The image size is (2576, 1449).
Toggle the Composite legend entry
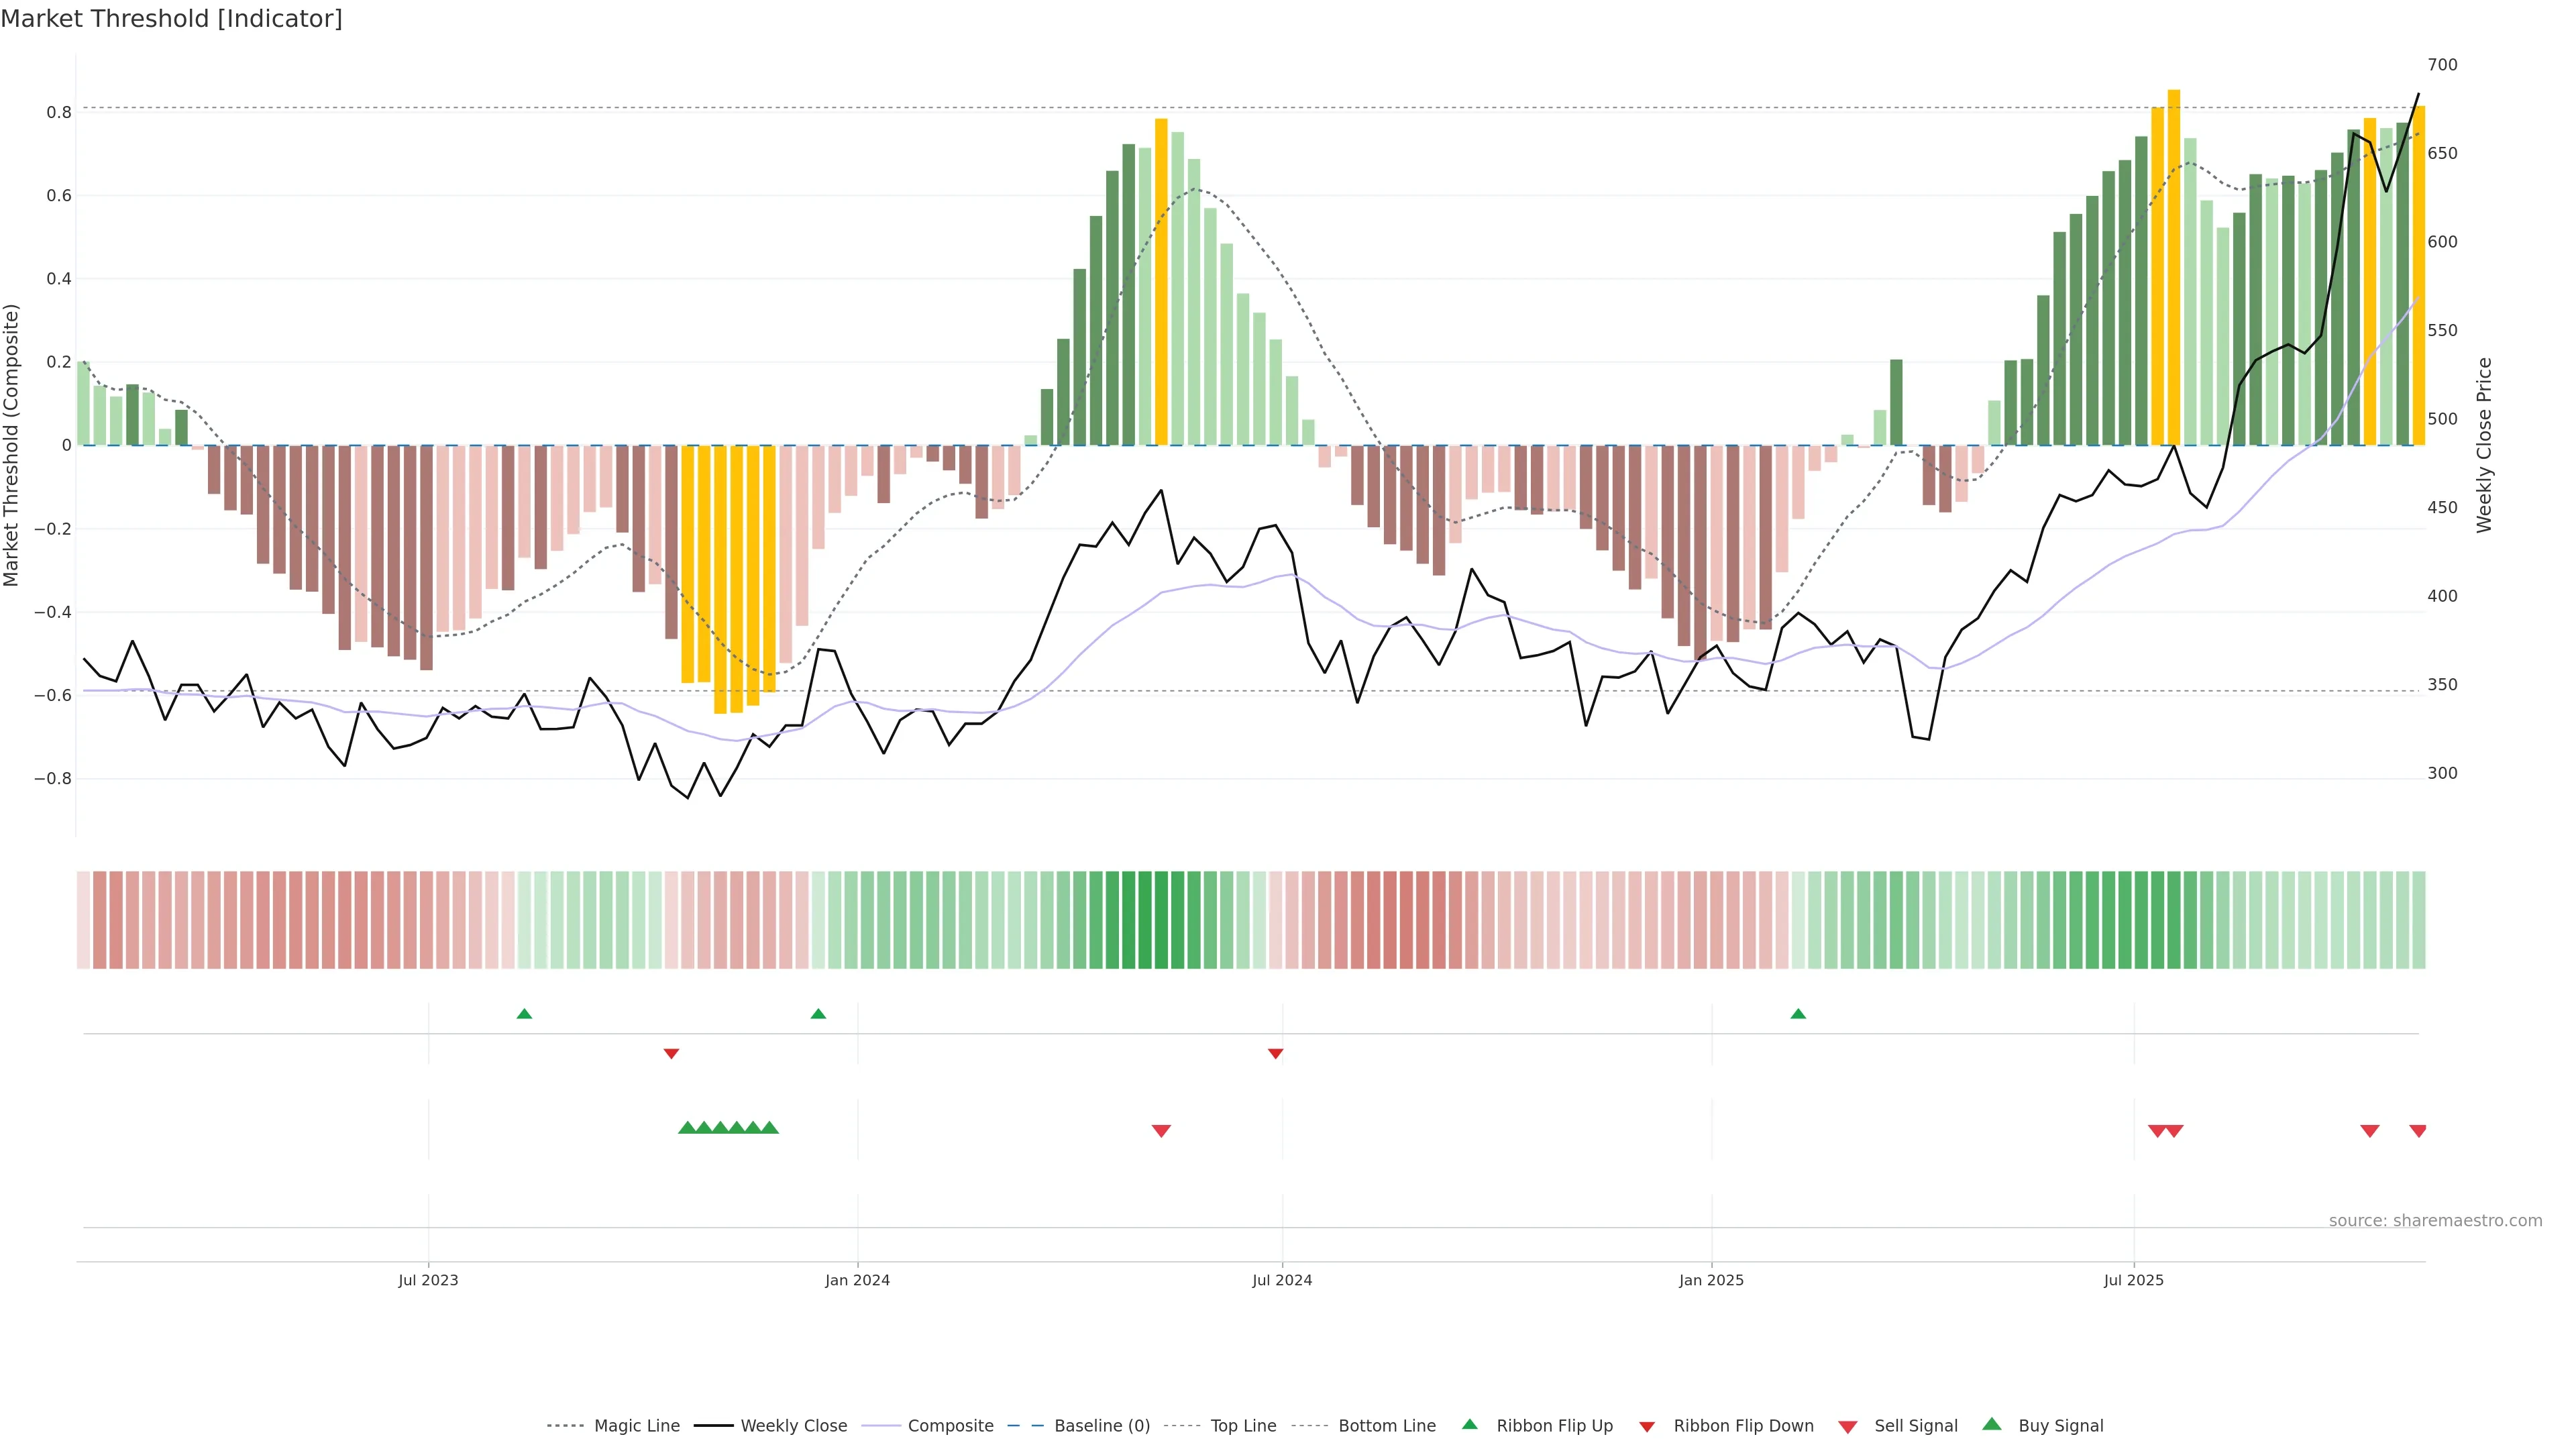coord(950,1426)
